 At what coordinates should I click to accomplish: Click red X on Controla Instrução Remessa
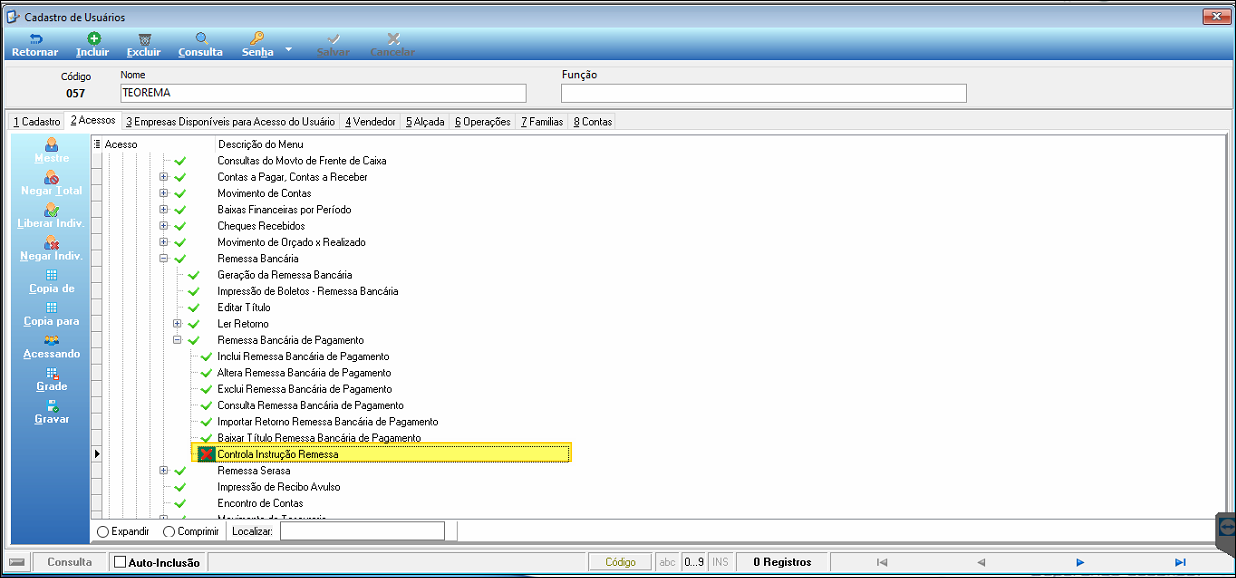pos(206,454)
